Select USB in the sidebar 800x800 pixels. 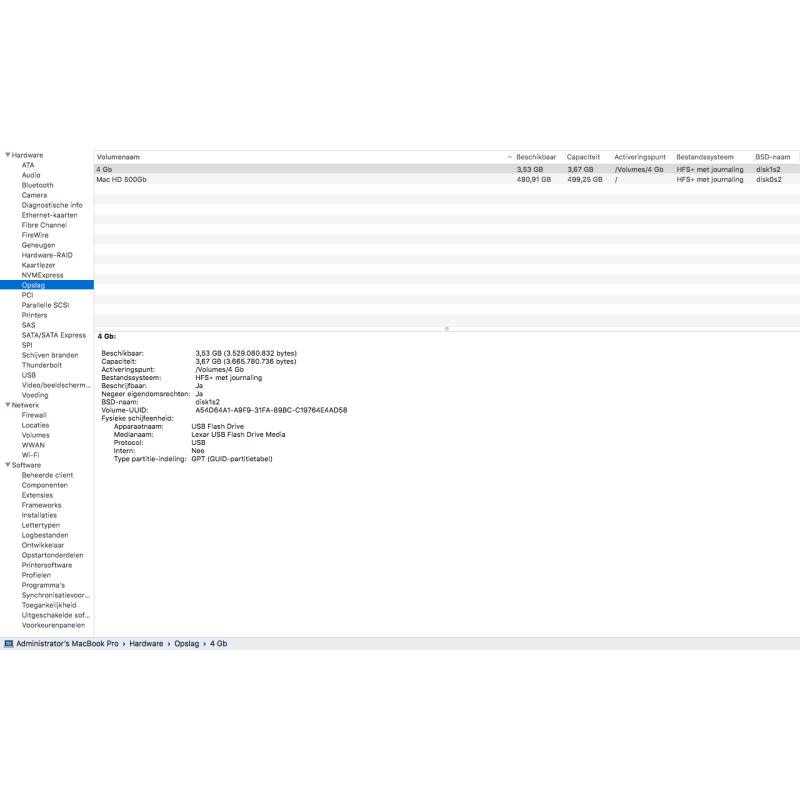[29, 375]
